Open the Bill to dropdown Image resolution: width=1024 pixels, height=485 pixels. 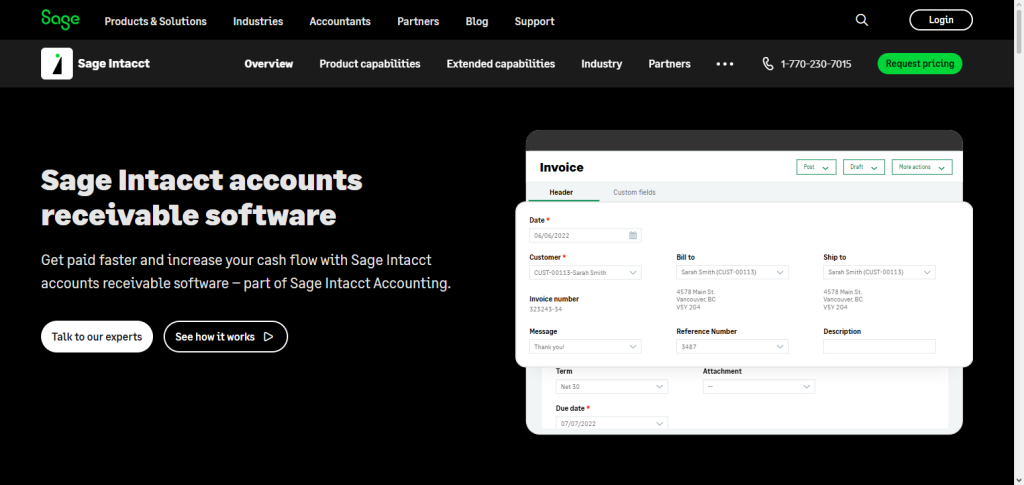coord(732,272)
